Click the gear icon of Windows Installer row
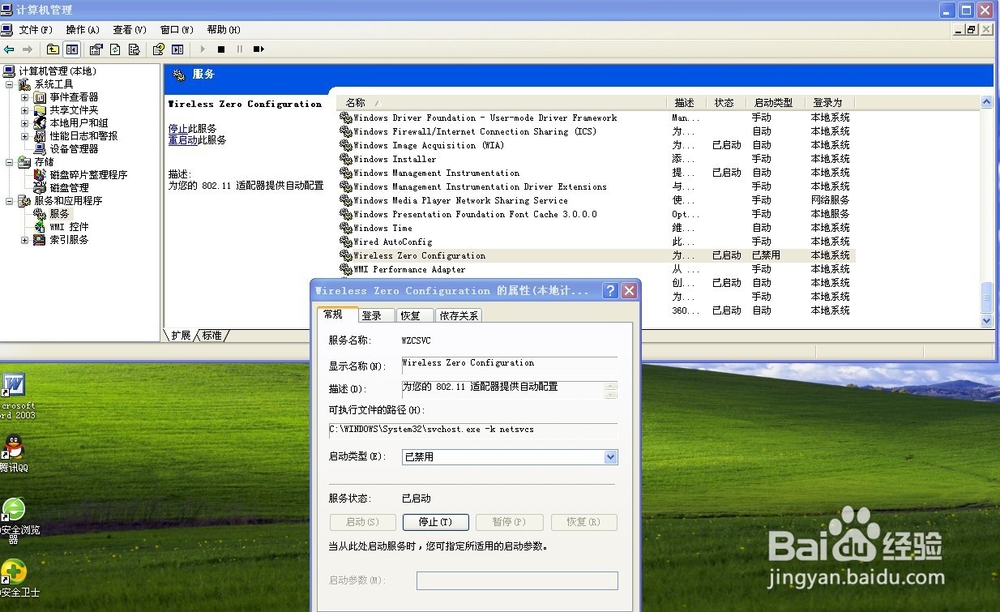The height and width of the screenshot is (612, 1000). pyautogui.click(x=346, y=159)
